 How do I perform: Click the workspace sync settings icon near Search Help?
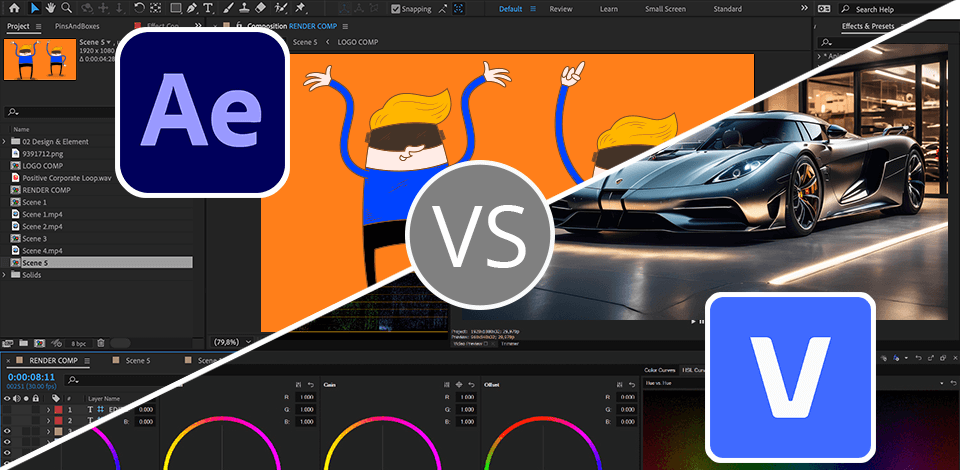[823, 9]
